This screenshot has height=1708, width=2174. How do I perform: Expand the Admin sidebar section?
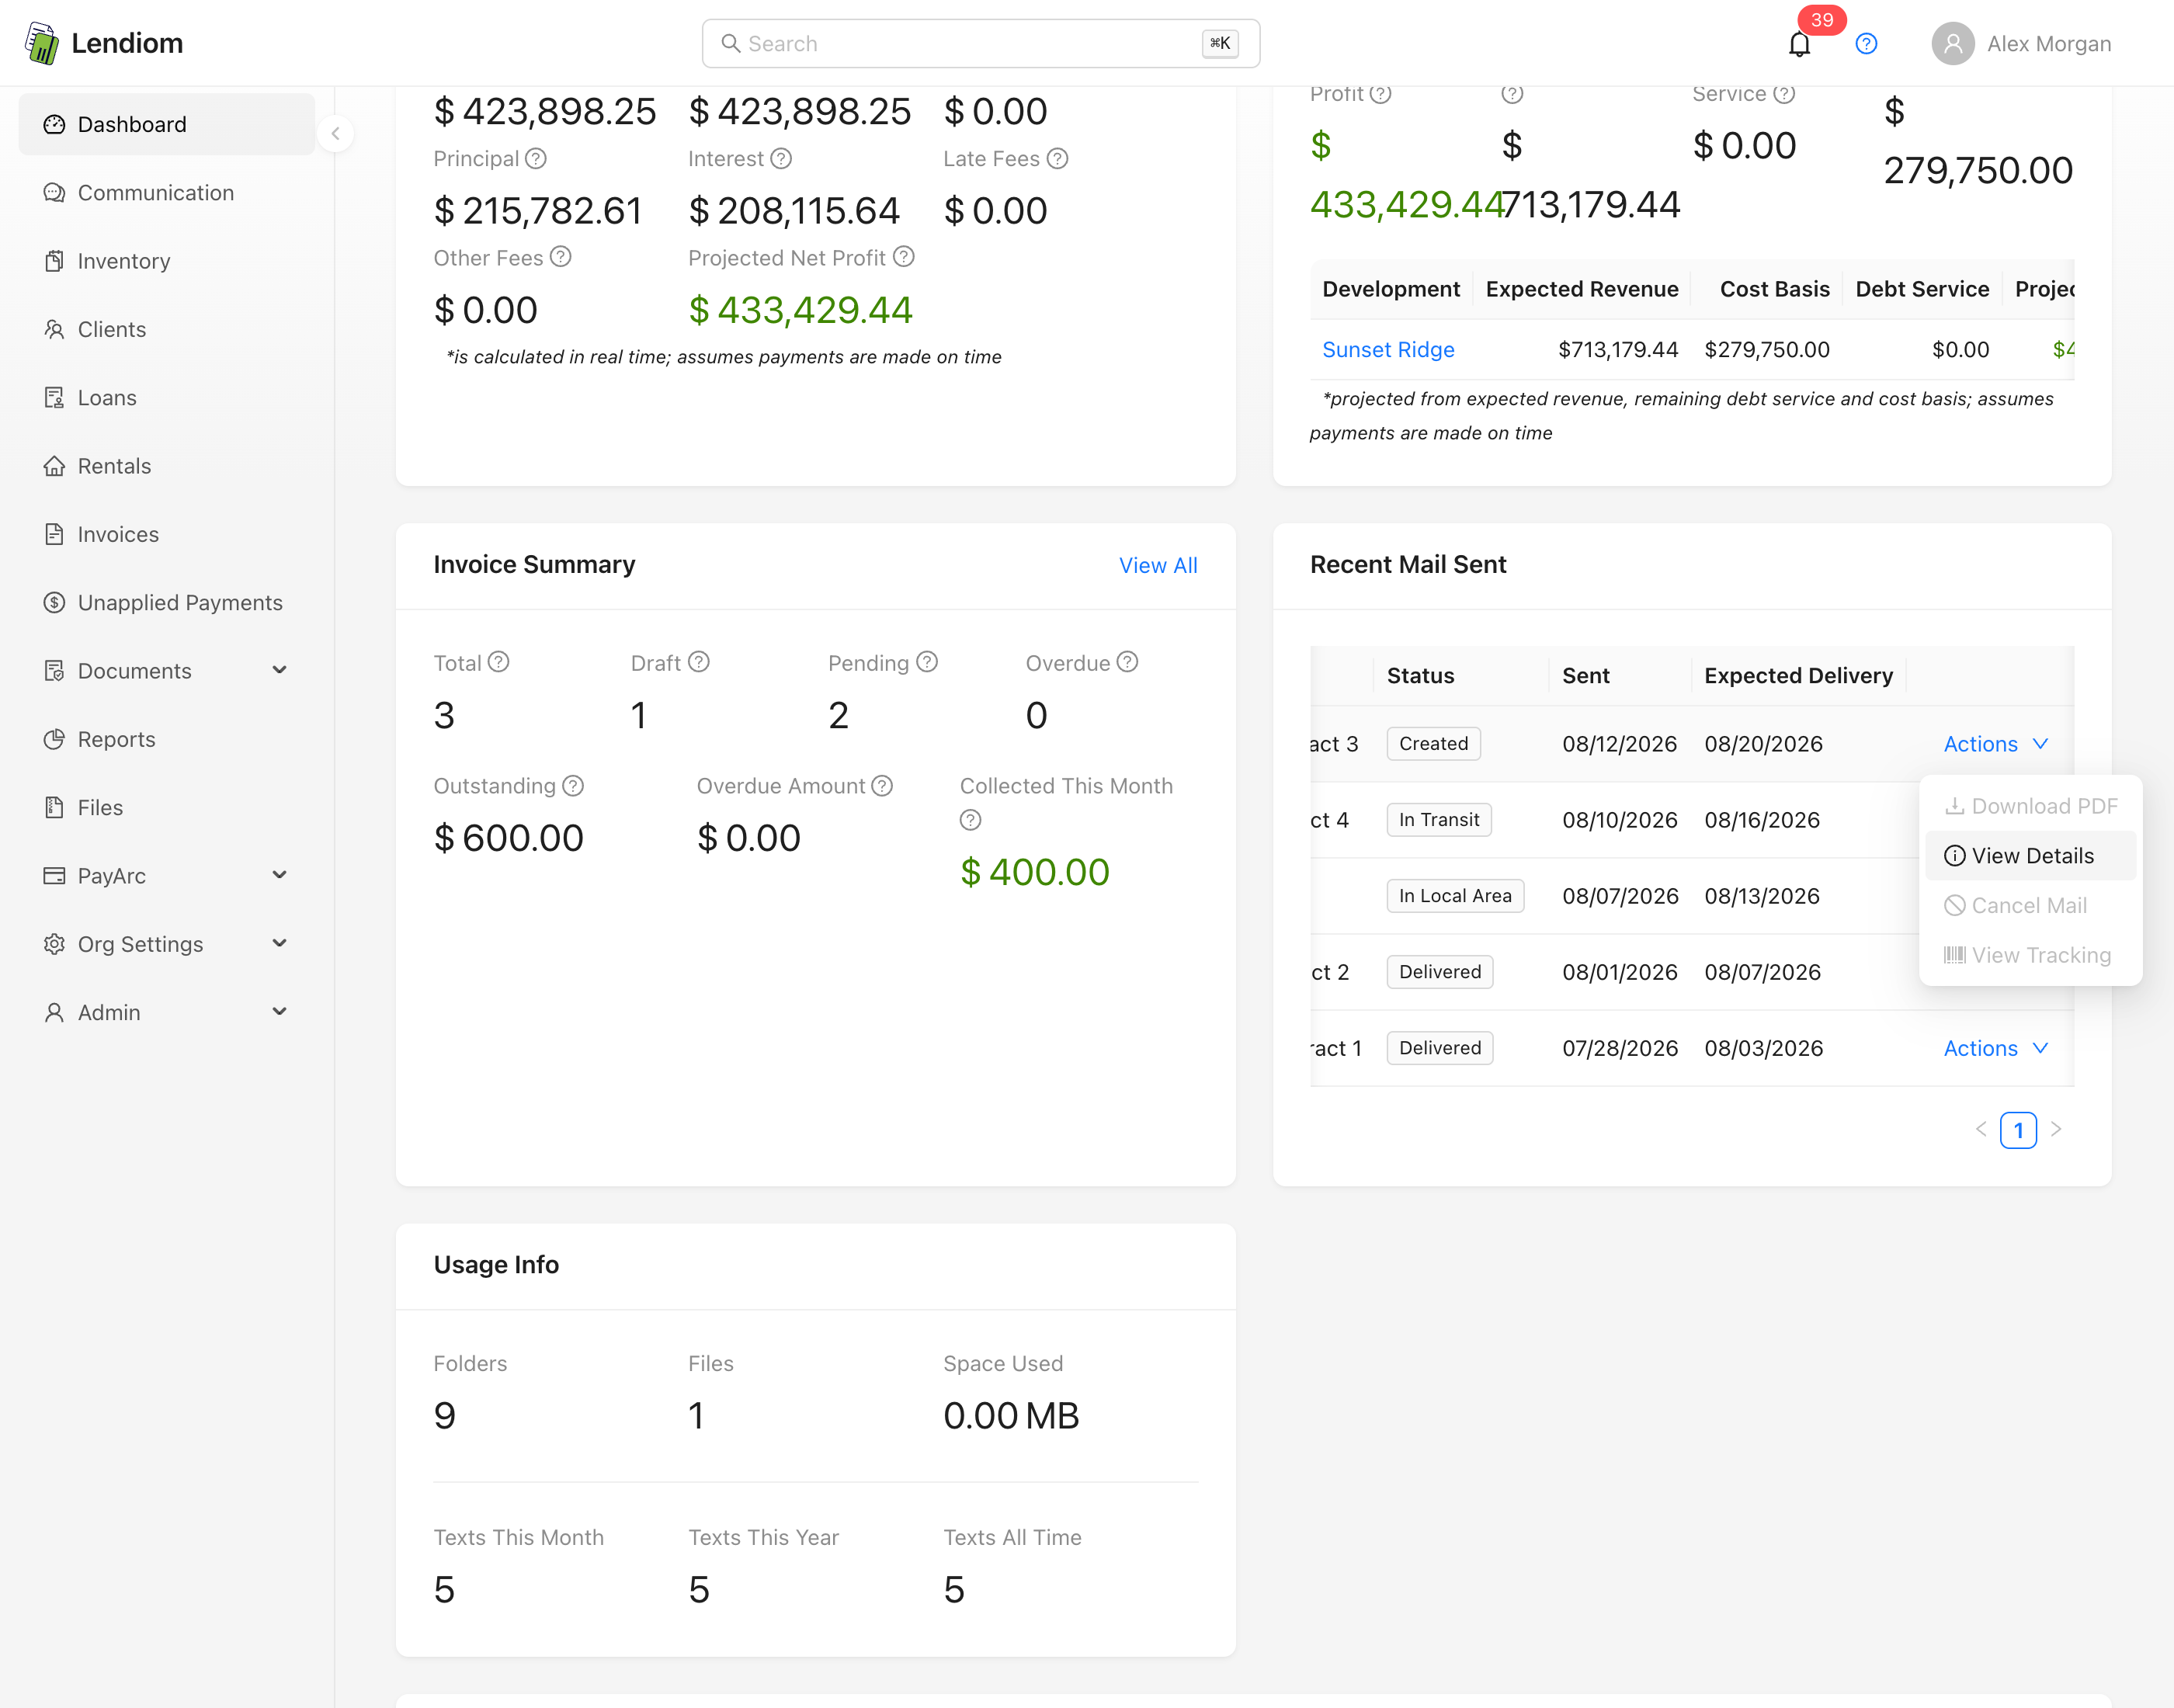167,1012
